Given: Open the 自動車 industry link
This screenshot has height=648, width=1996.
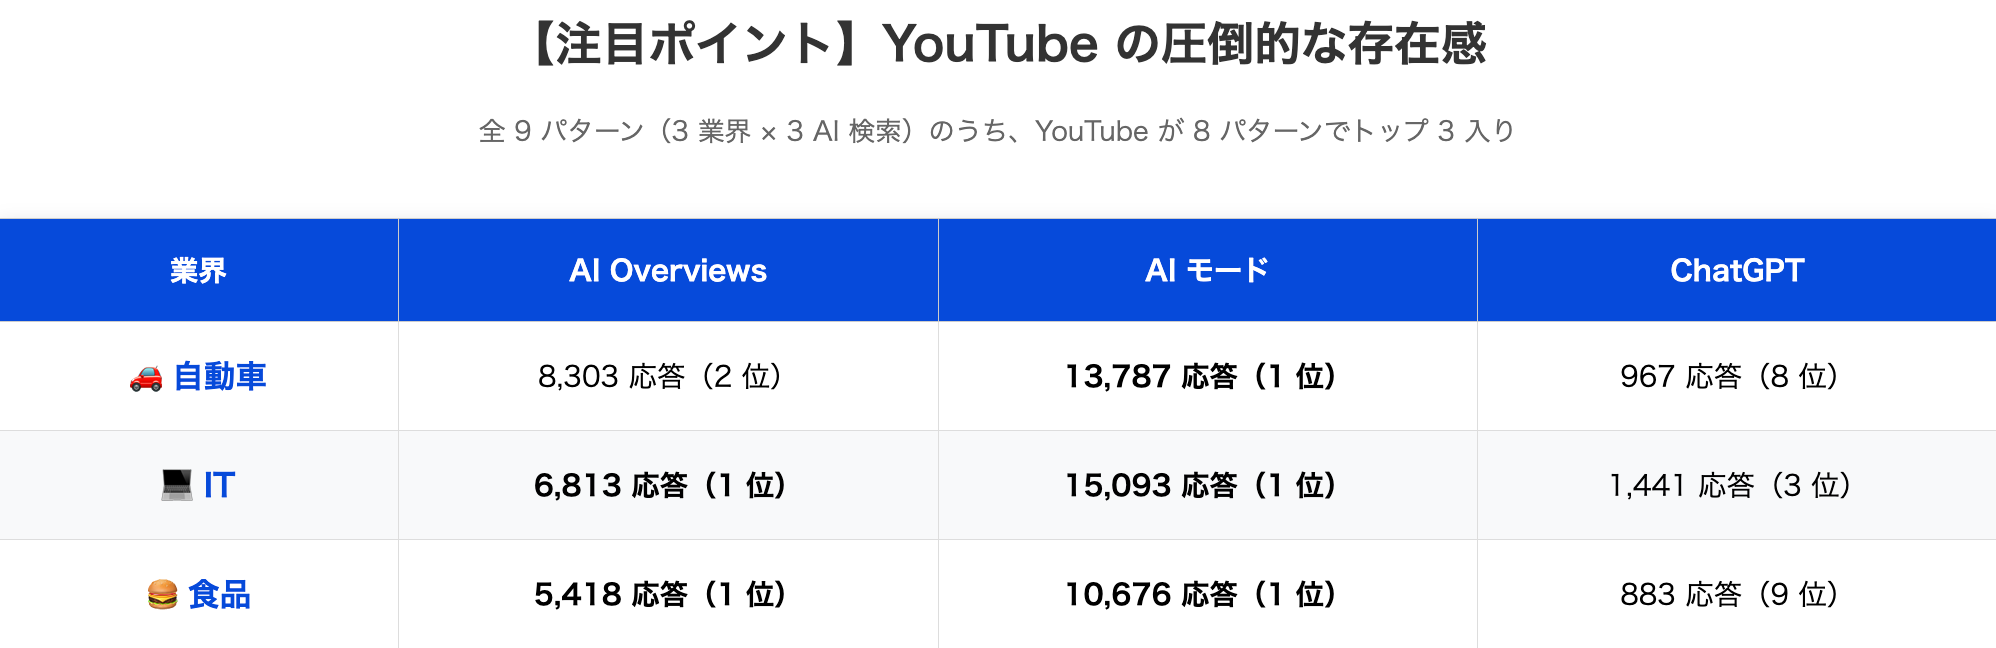Looking at the screenshot, I should pyautogui.click(x=220, y=377).
